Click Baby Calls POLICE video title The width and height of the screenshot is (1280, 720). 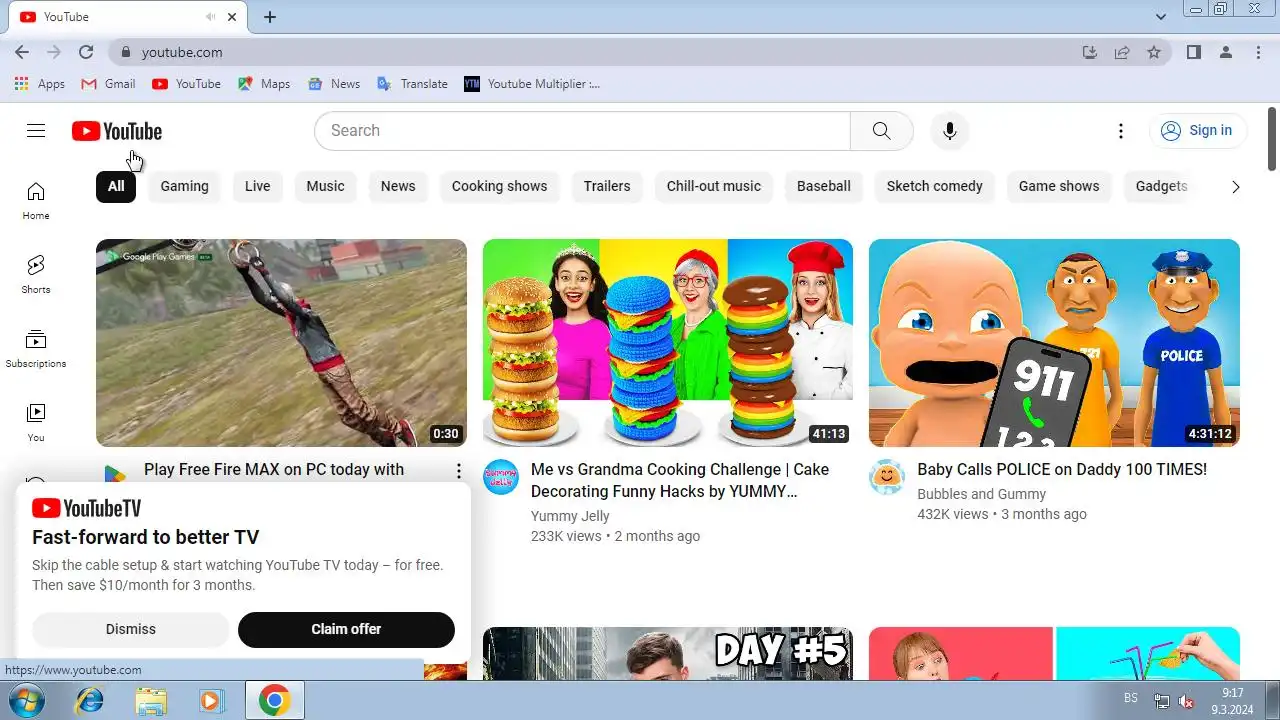coord(1062,470)
